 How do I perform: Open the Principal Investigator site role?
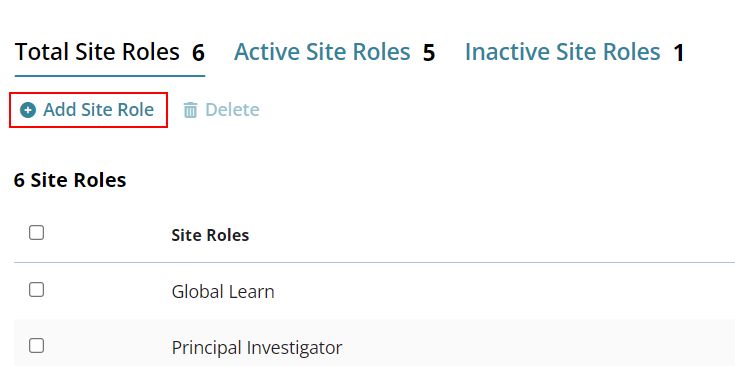tap(257, 348)
